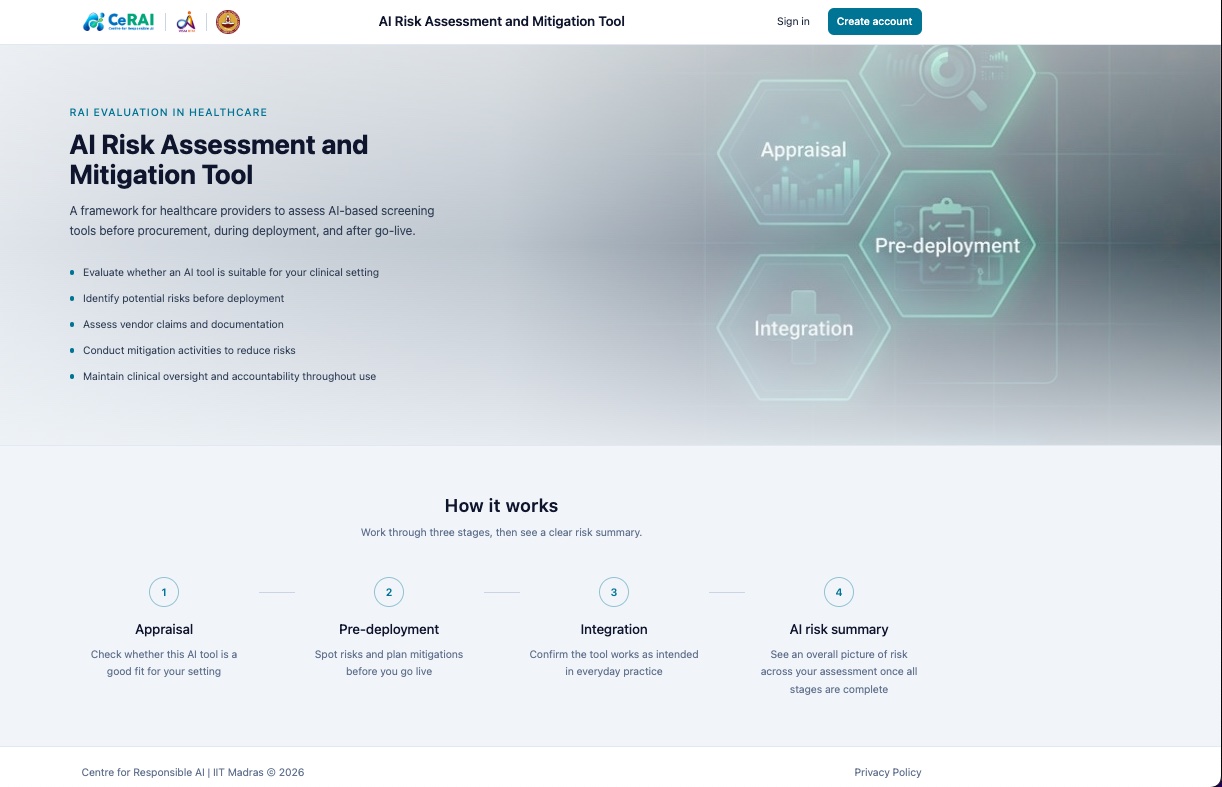The image size is (1222, 787).
Task: Click 'Work through three stages' subtitle
Action: click(x=501, y=533)
